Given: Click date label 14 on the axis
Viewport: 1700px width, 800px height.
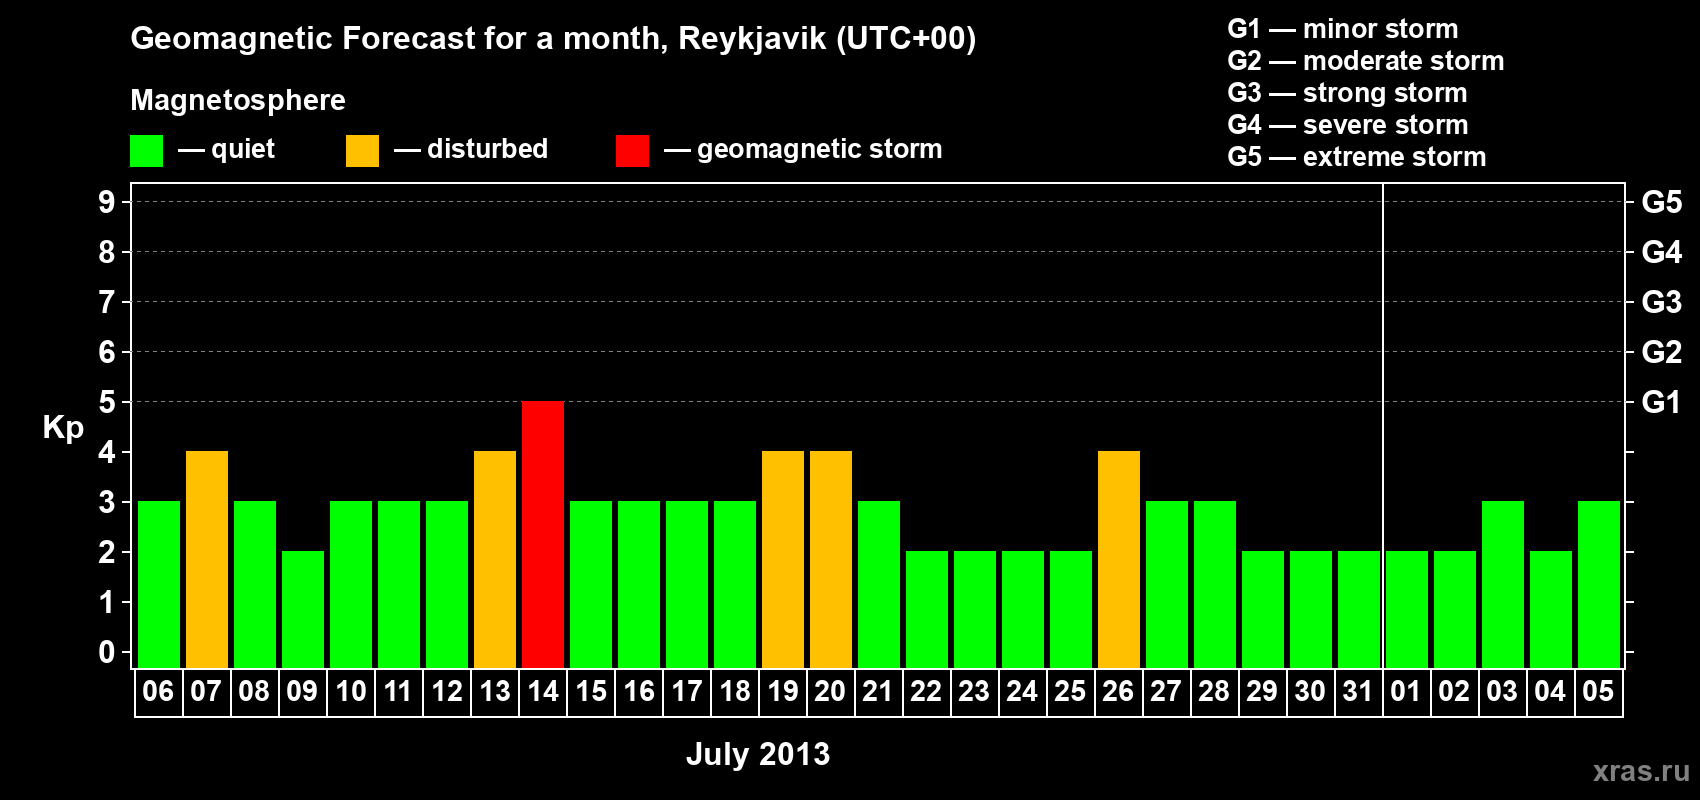Looking at the screenshot, I should coord(542,691).
